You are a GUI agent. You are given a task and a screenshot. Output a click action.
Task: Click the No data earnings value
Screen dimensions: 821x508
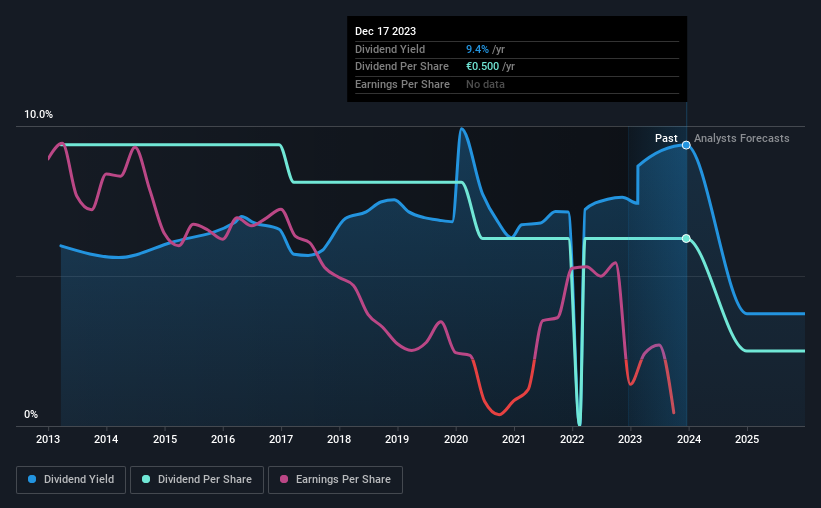tap(485, 84)
